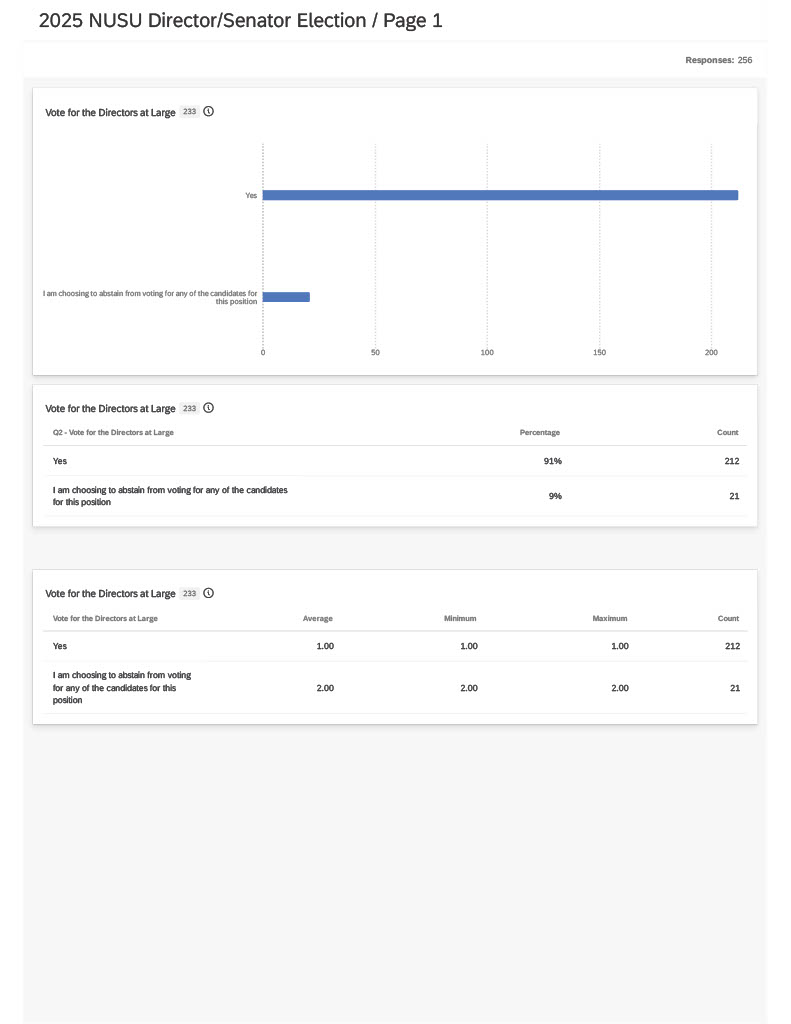Click the 233 badge on the percentage table panel
The height and width of the screenshot is (1024, 791).
point(189,408)
